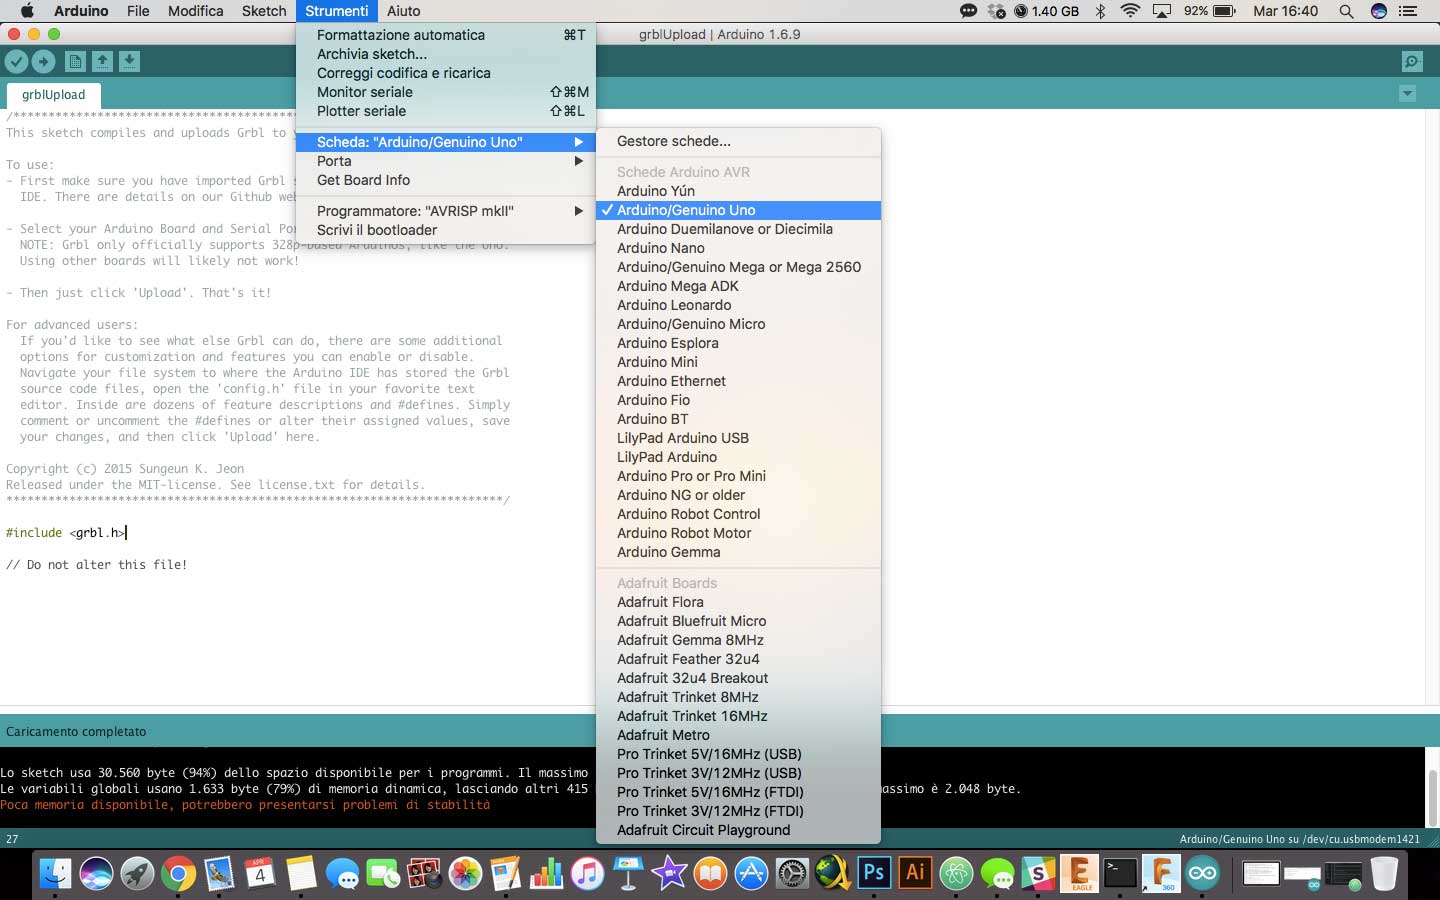Viewport: 1440px width, 900px height.
Task: Click the Spotlight search icon in menu bar
Action: click(1346, 11)
